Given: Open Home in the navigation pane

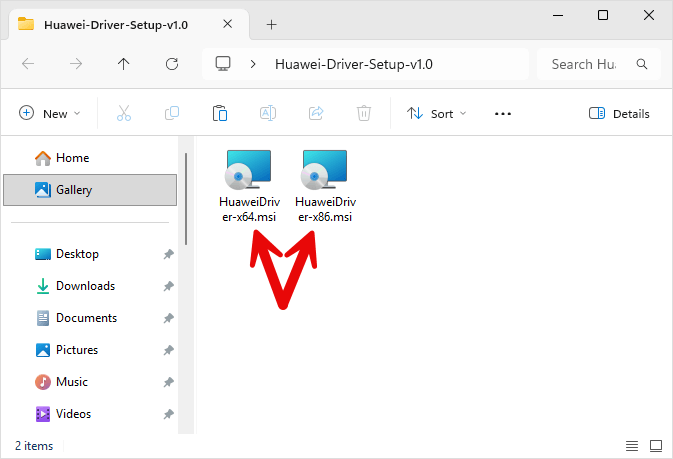Looking at the screenshot, I should [90, 158].
